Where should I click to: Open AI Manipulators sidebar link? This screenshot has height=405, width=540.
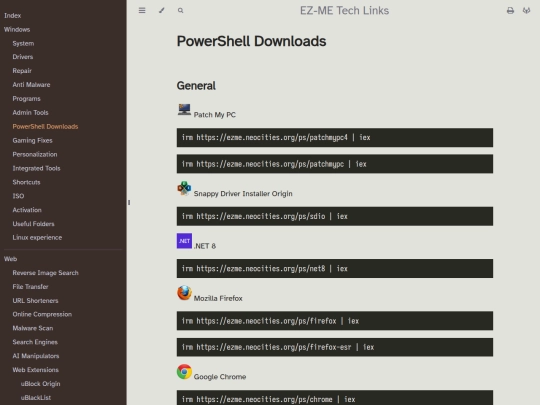[x=36, y=356]
